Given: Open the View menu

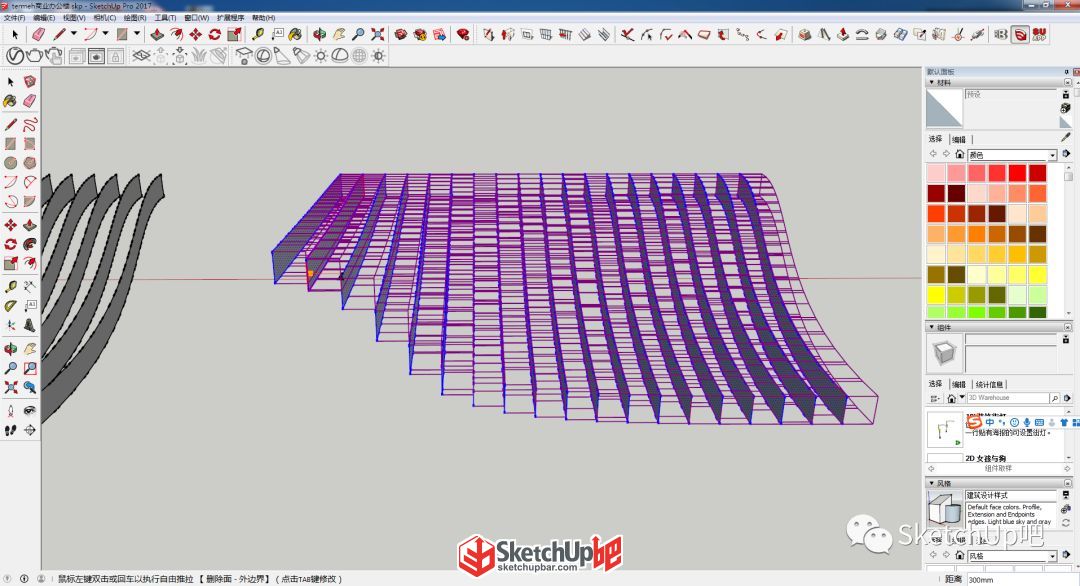Looking at the screenshot, I should click(74, 18).
